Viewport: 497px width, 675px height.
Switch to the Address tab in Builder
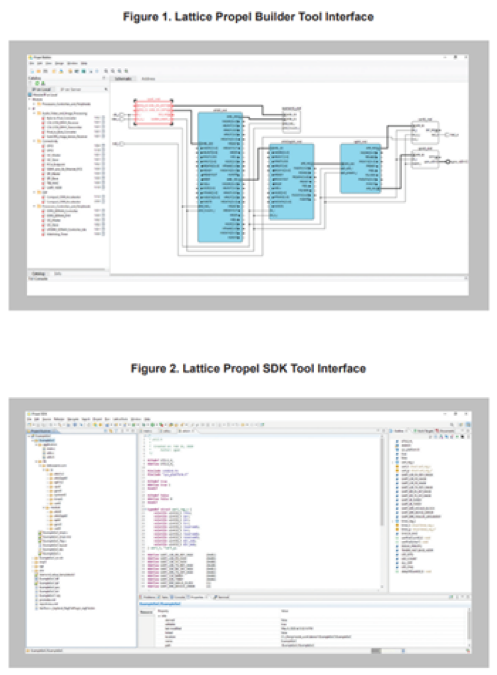[148, 79]
